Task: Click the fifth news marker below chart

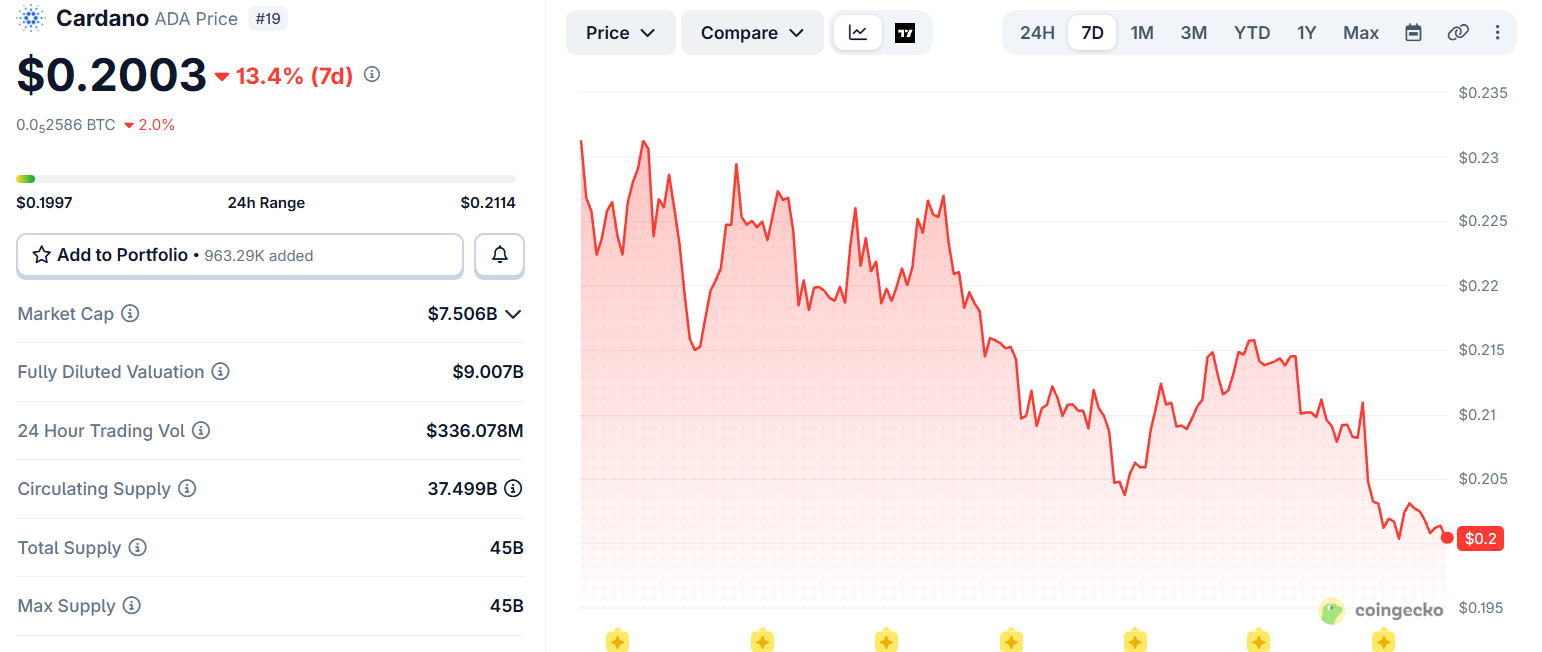Action: pyautogui.click(x=1134, y=640)
